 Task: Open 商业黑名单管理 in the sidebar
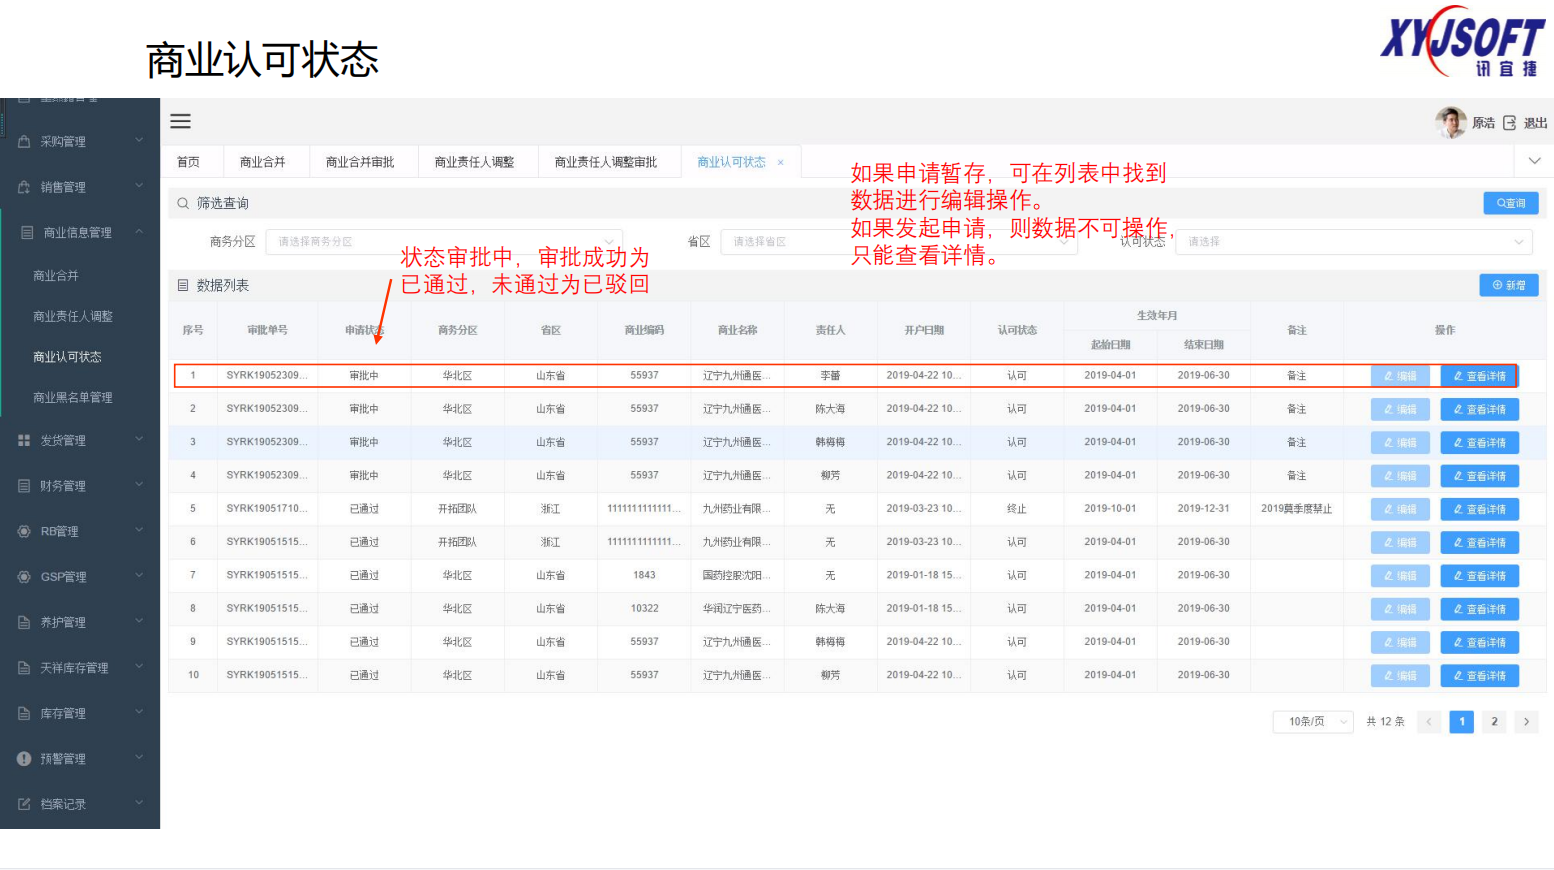coord(73,398)
